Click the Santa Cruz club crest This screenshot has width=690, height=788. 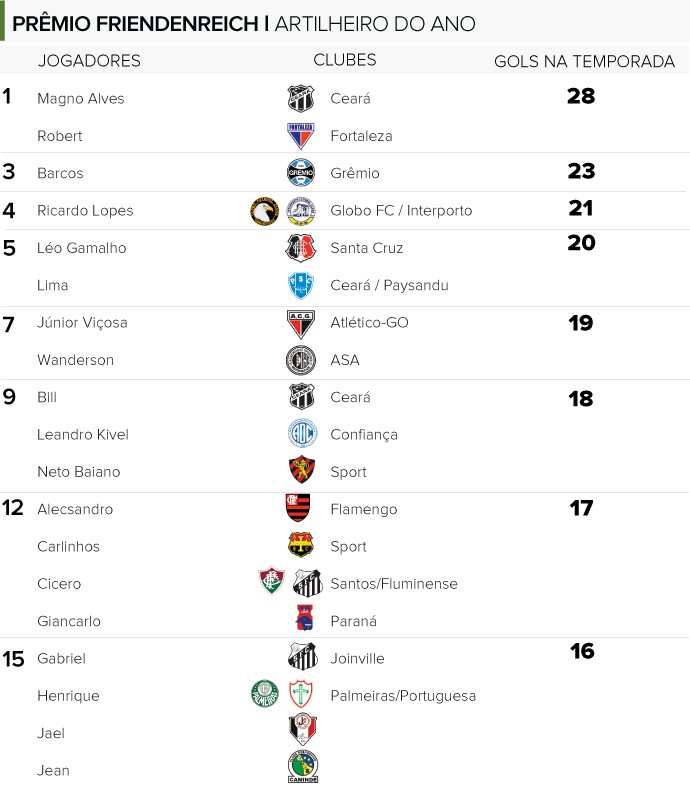301,248
